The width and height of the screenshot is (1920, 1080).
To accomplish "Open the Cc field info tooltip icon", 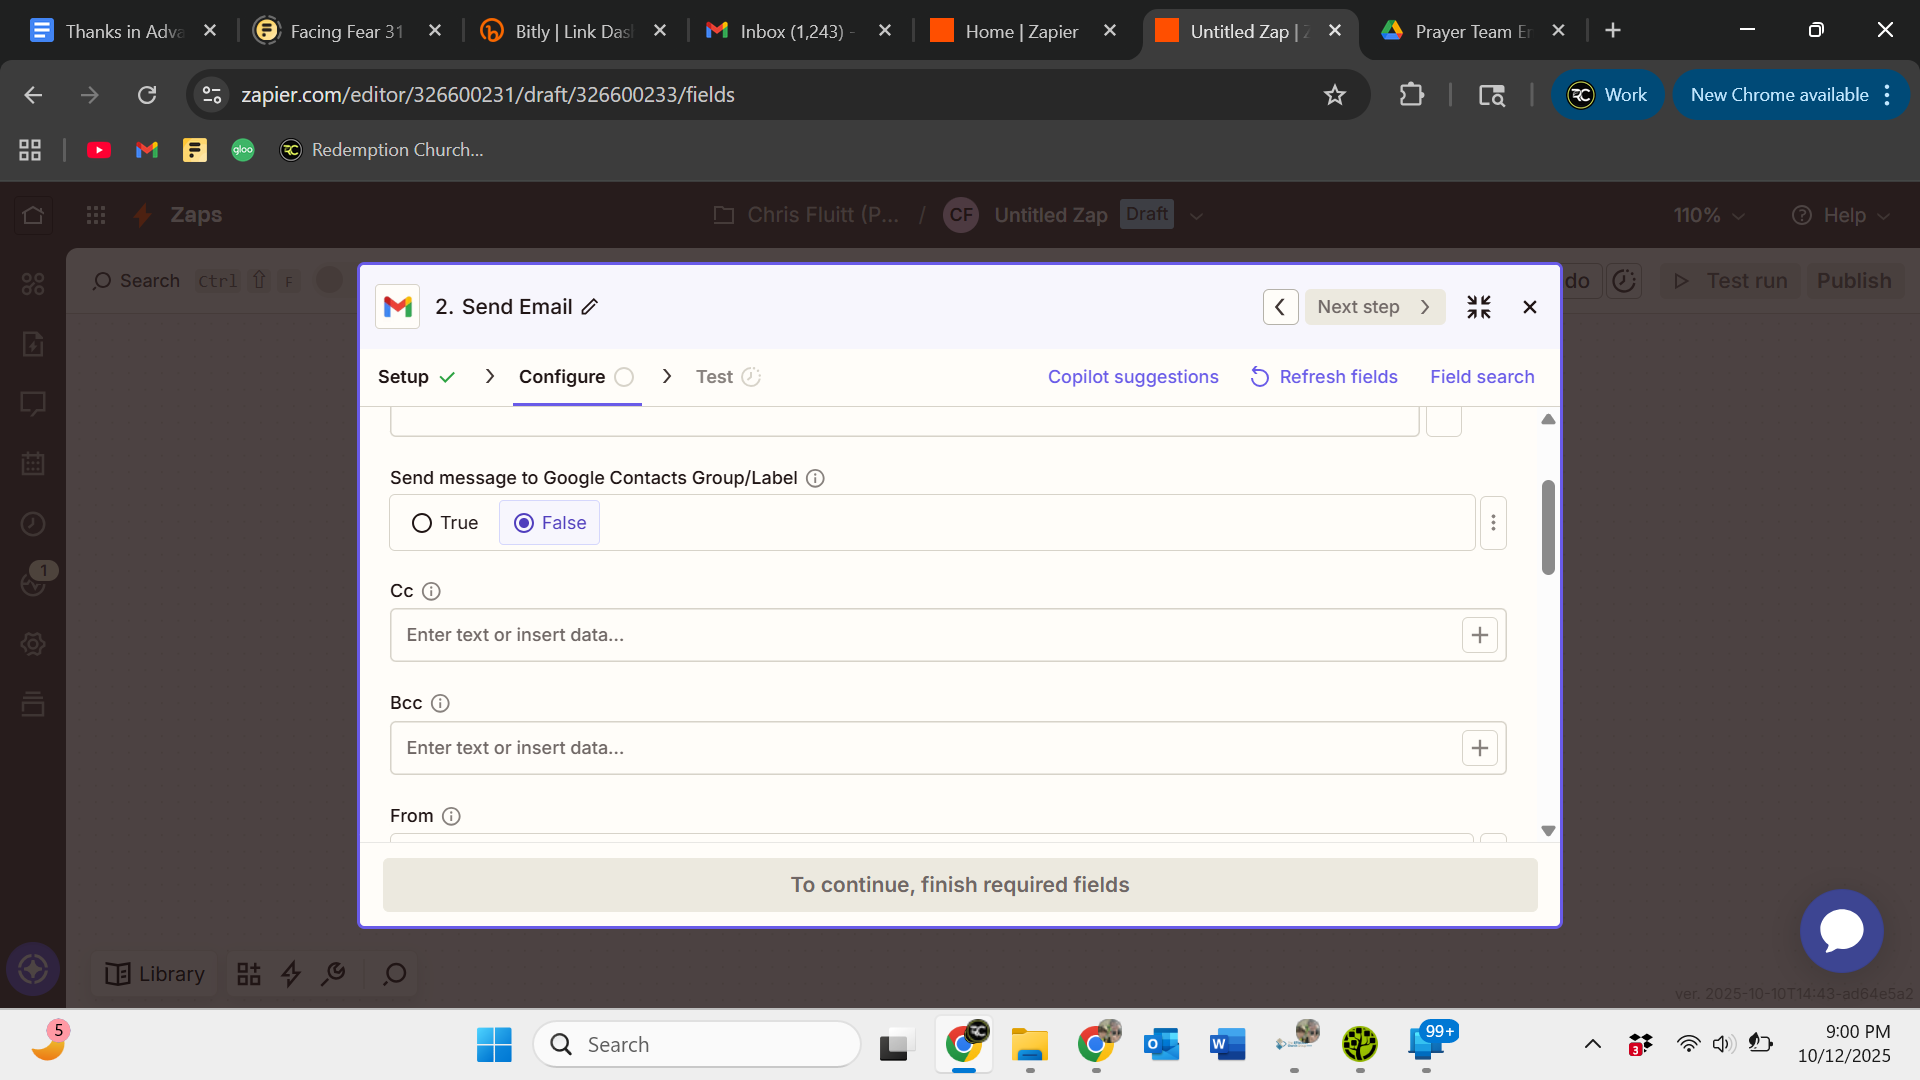I will coord(431,591).
